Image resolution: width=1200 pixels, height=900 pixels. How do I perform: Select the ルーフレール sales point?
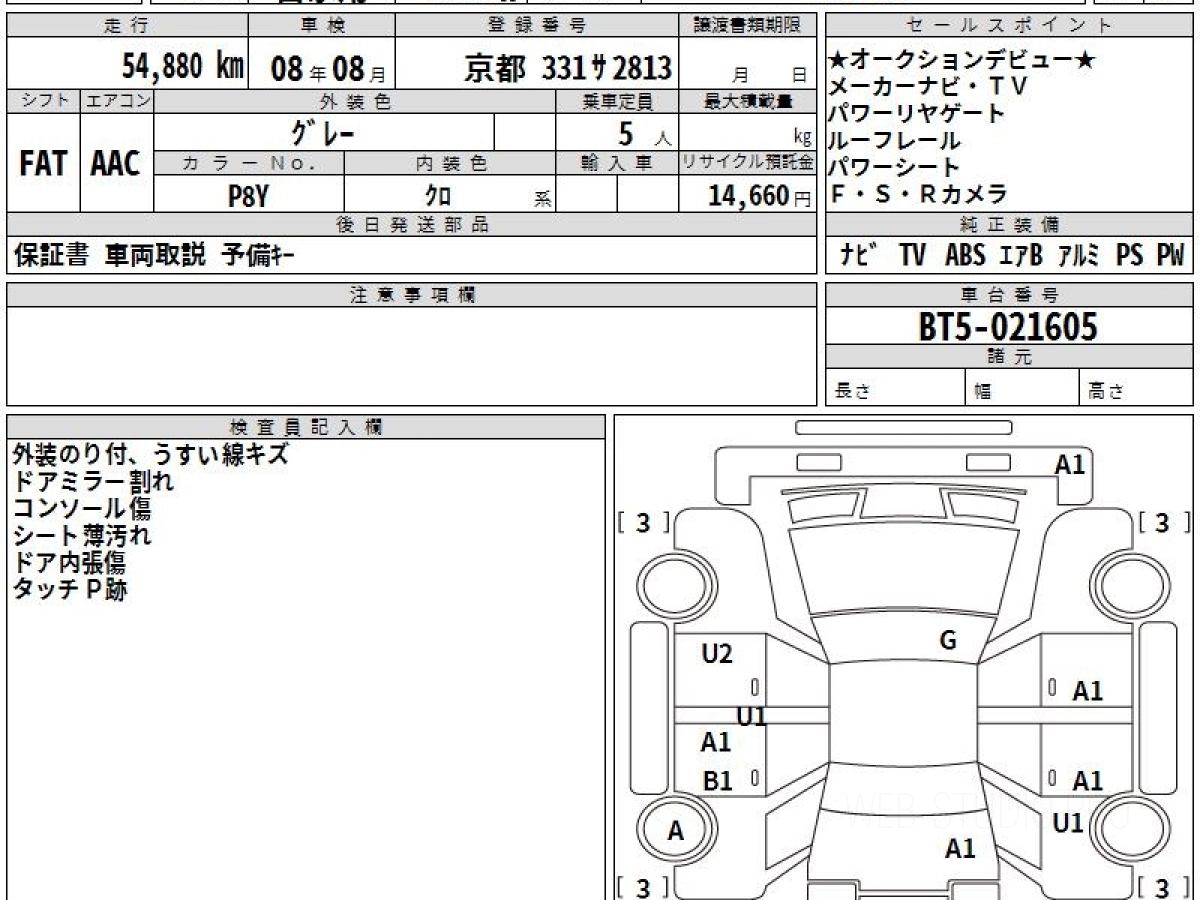895,141
